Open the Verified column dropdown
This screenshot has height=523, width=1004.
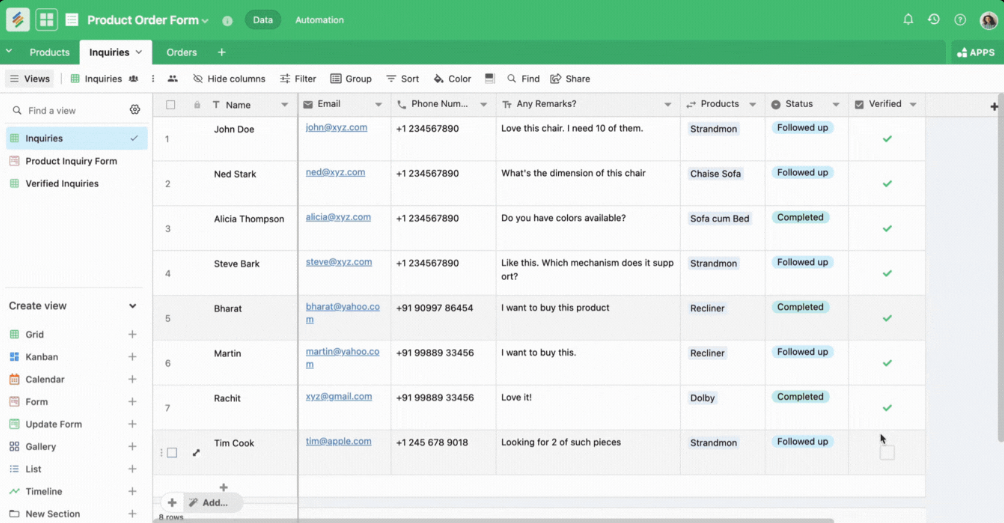(913, 104)
